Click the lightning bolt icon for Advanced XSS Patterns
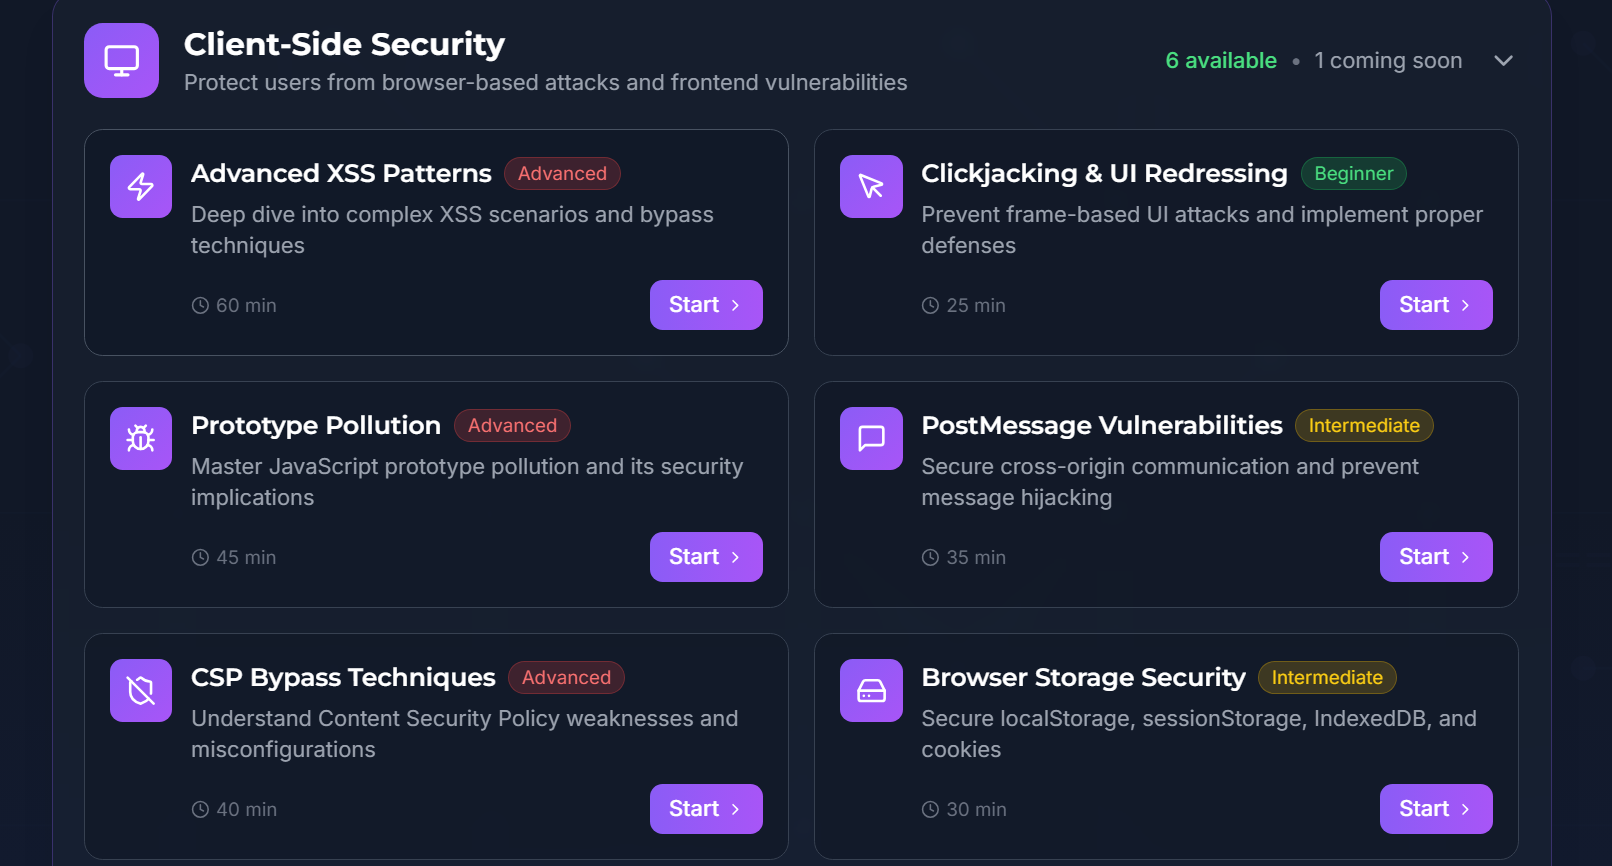1612x866 pixels. (x=141, y=186)
